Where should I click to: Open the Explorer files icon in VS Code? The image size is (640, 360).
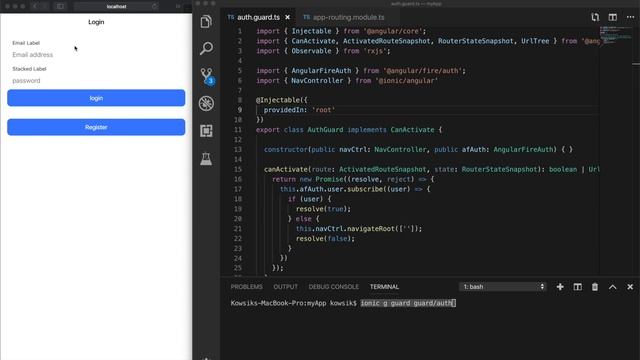click(206, 22)
